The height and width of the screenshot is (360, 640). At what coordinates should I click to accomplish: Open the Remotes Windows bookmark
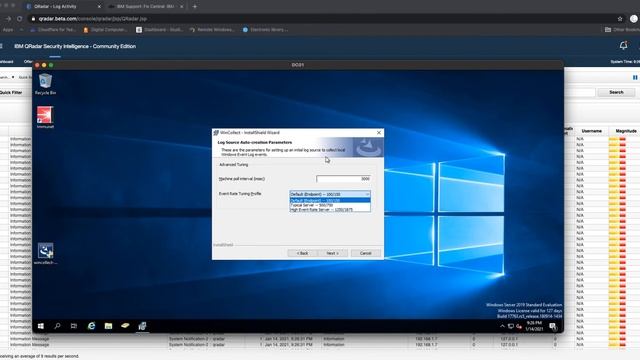tap(212, 30)
